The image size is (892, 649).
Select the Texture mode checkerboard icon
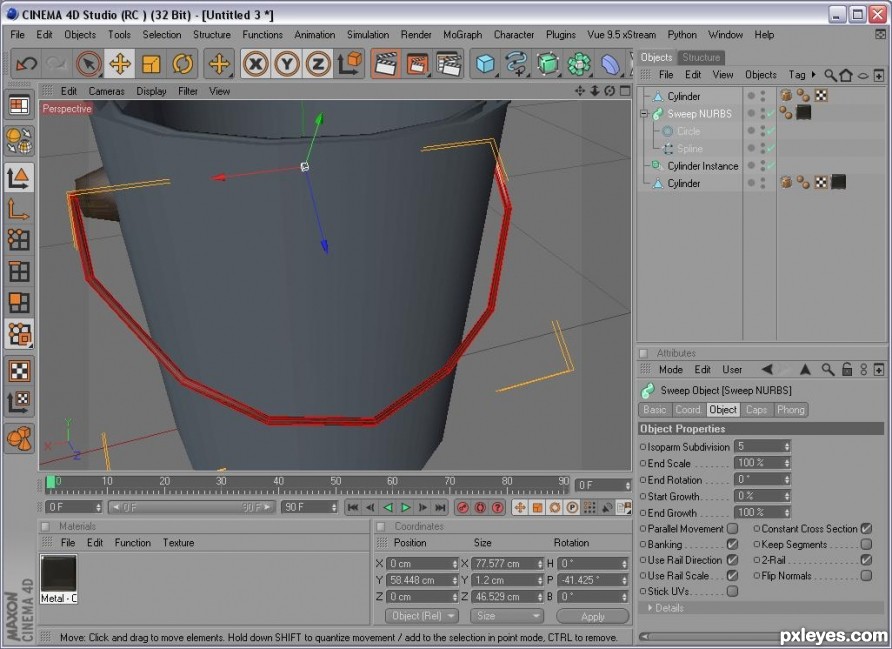click(x=19, y=371)
